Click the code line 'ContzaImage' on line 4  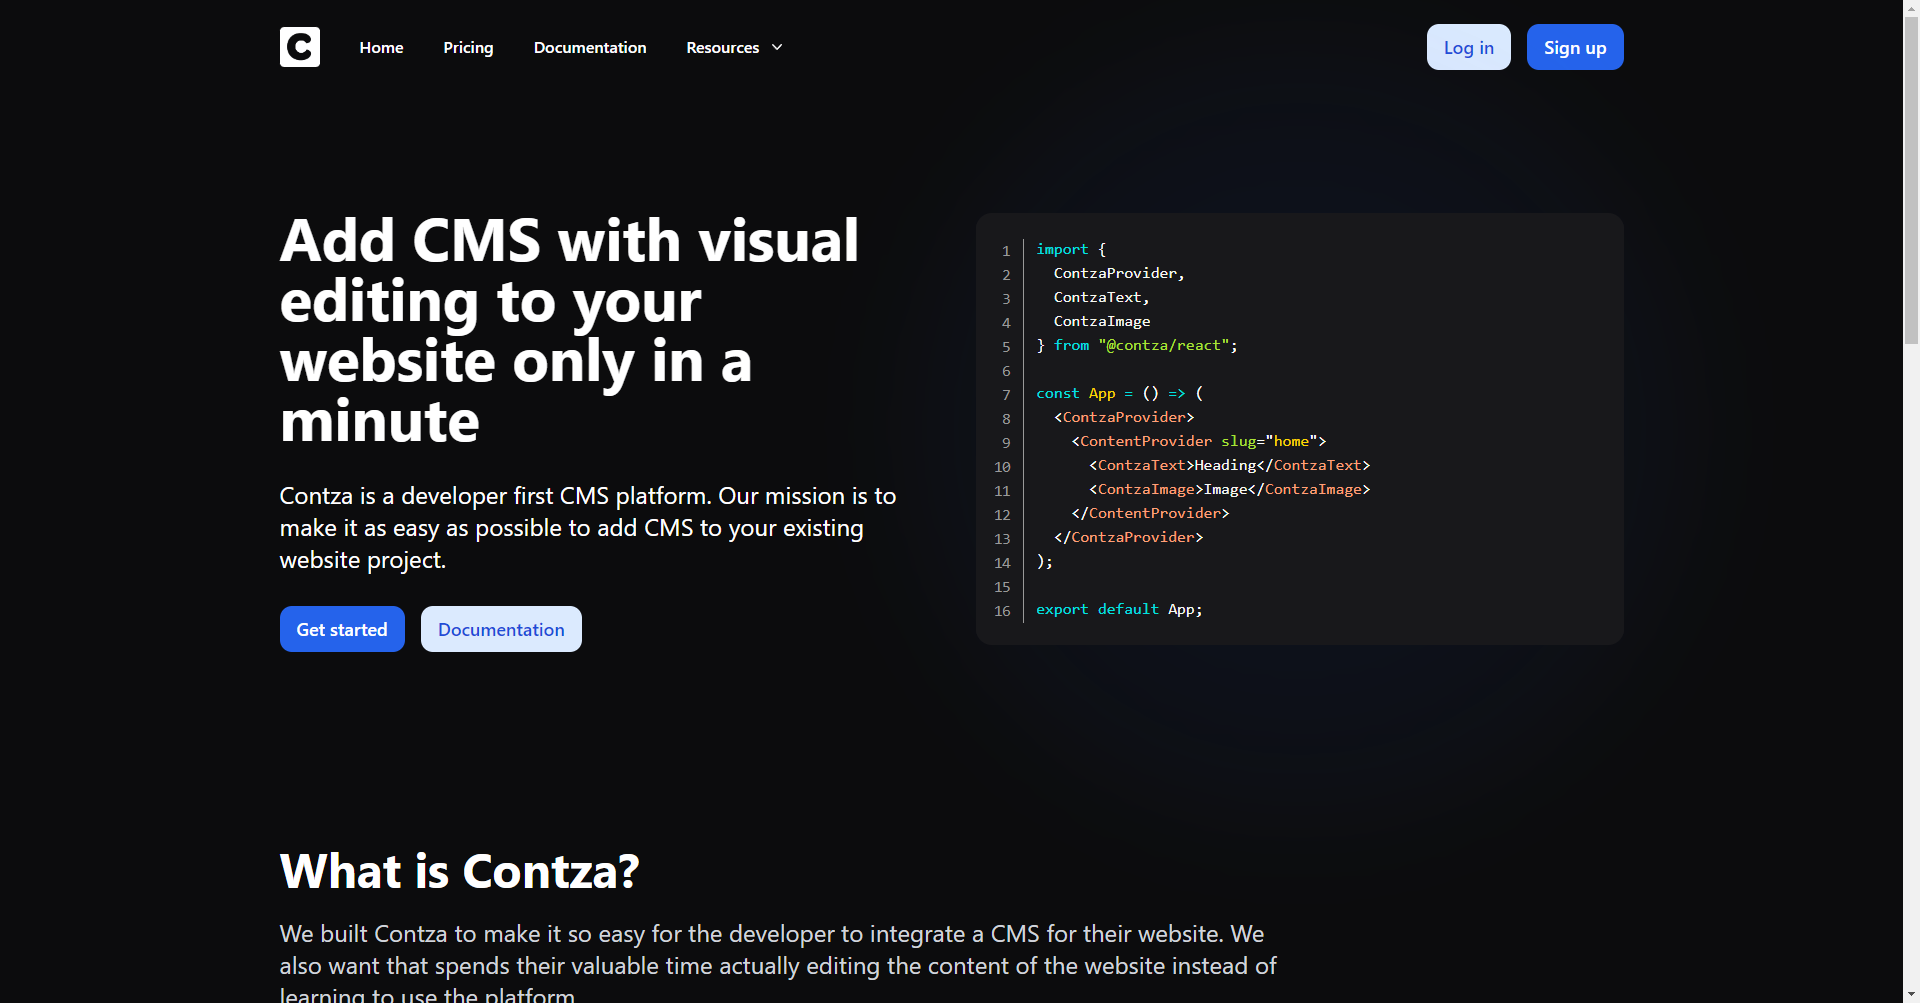pyautogui.click(x=1102, y=321)
